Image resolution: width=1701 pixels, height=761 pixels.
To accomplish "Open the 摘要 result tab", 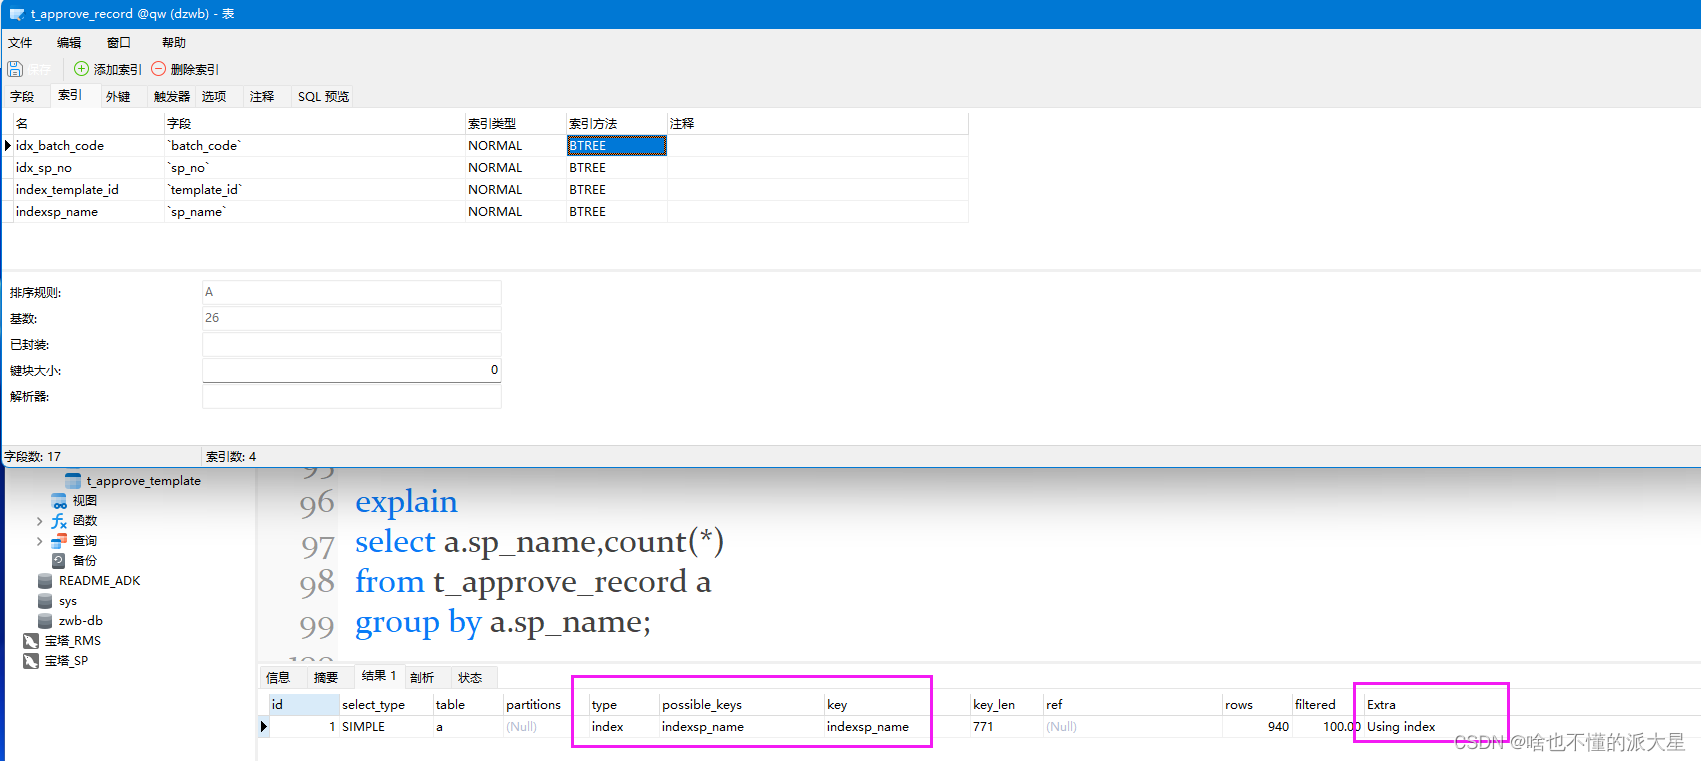I will [x=326, y=678].
